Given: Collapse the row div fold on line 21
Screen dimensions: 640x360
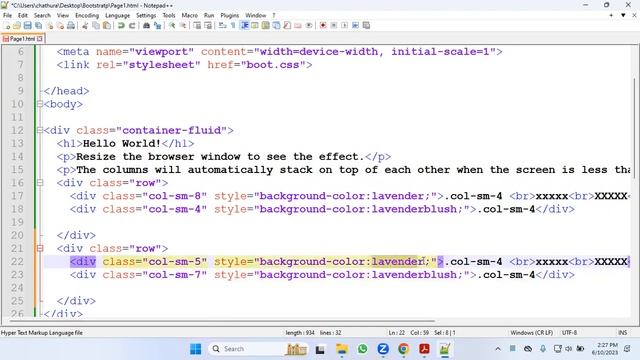Looking at the screenshot, I should pyautogui.click(x=40, y=248).
